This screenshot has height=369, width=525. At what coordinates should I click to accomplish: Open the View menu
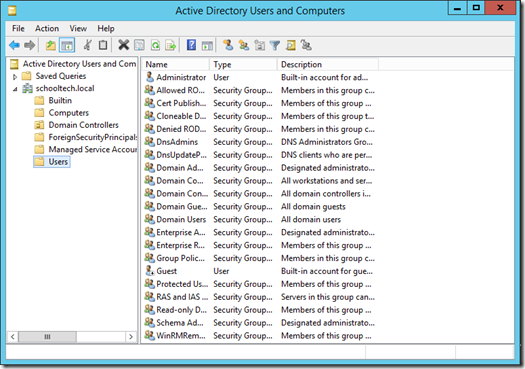click(x=78, y=28)
